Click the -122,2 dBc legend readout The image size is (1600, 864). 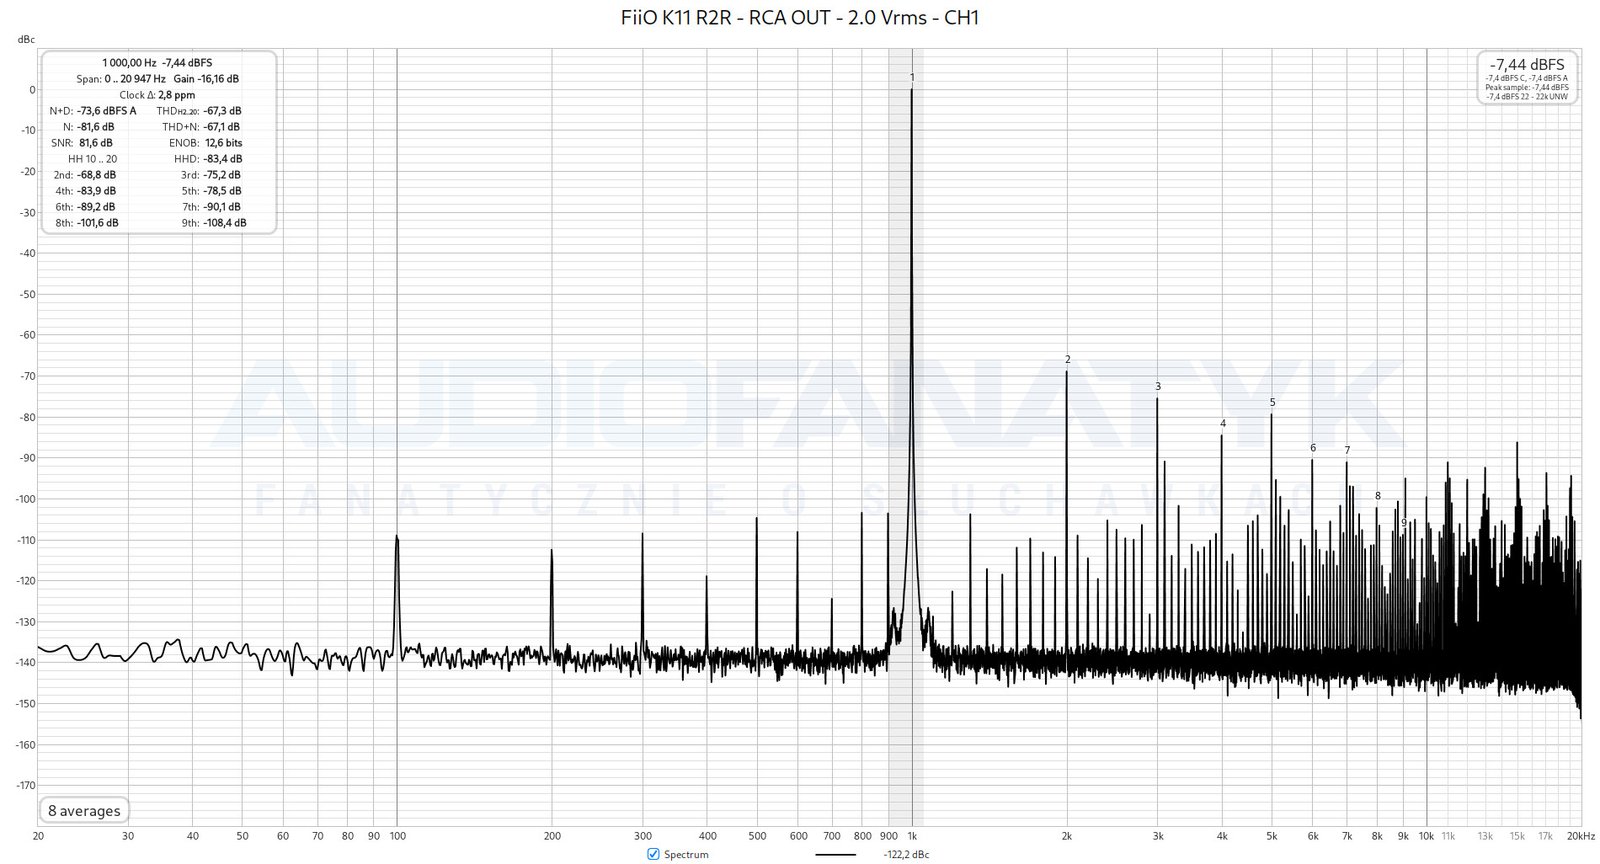906,855
